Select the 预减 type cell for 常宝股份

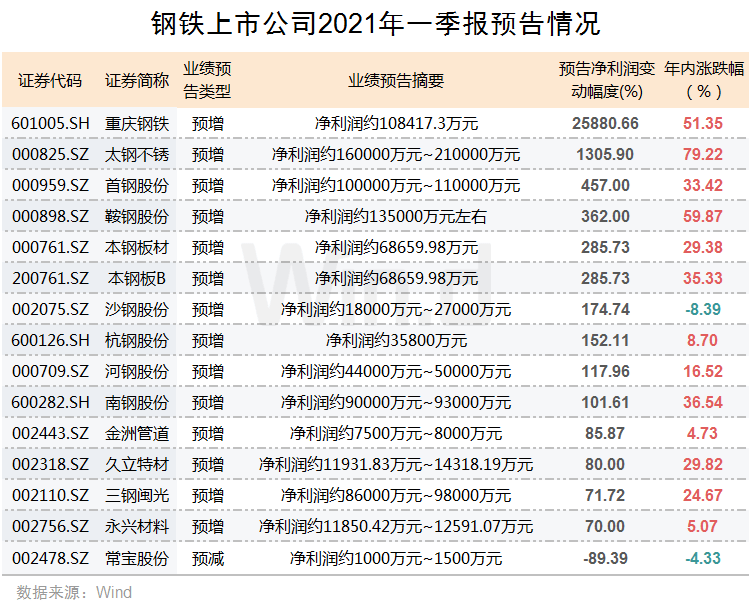click(x=209, y=558)
